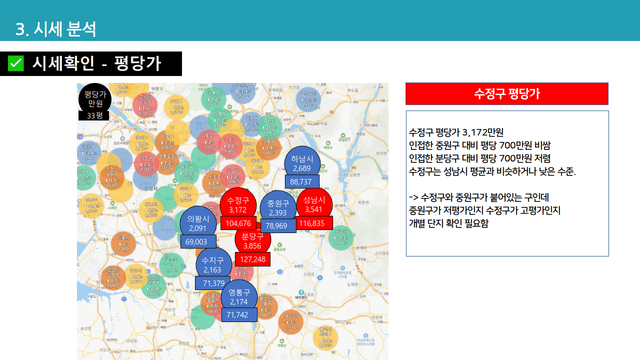The height and width of the screenshot is (360, 640).
Task: Click the 하남시 2,689 blue bubble
Action: pos(302,162)
